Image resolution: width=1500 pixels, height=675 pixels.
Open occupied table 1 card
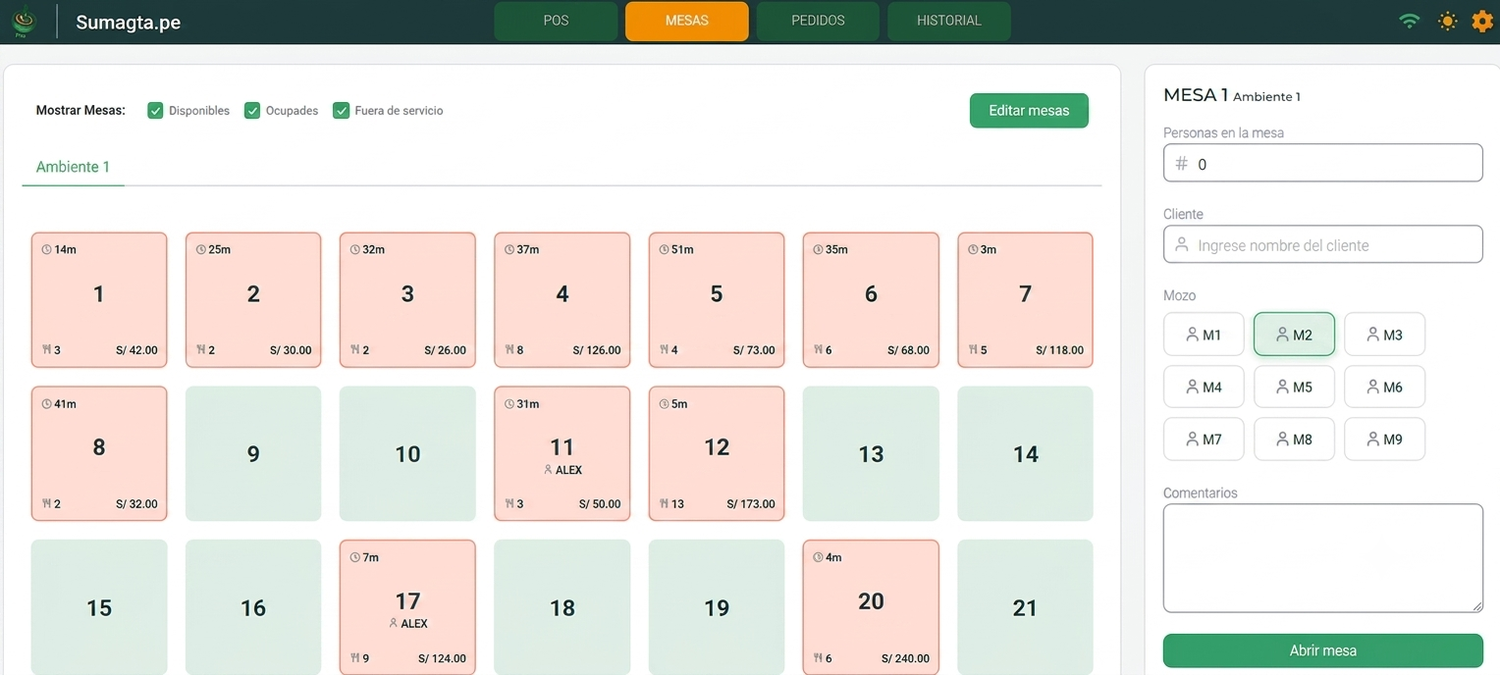(99, 300)
